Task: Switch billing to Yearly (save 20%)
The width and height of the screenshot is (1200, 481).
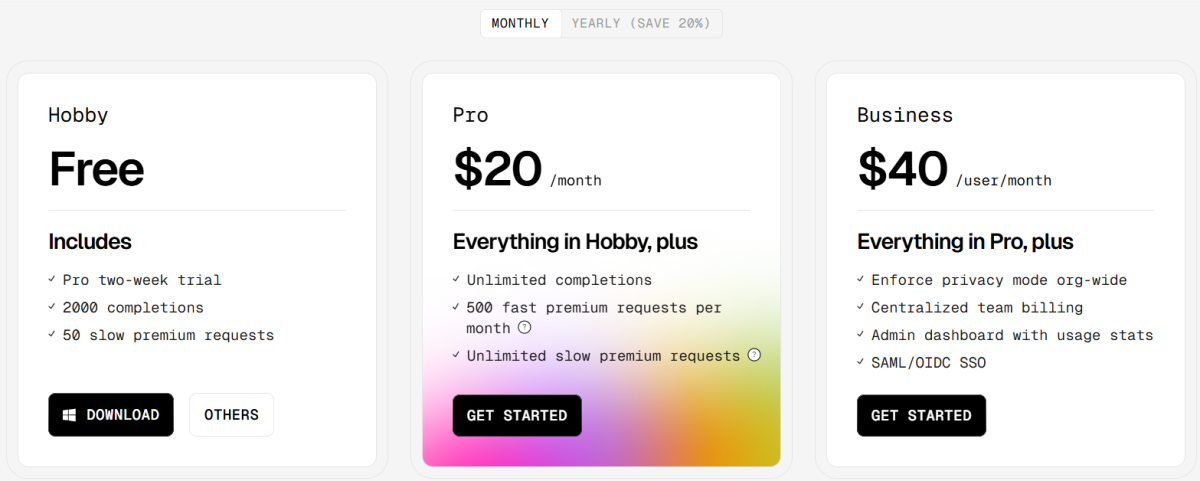Action: coord(641,23)
